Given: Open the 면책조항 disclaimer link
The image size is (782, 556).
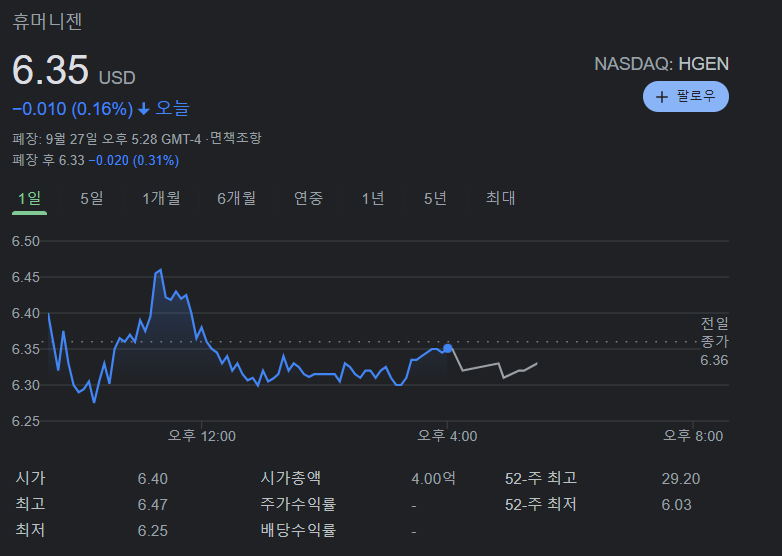Looking at the screenshot, I should click(x=235, y=138).
